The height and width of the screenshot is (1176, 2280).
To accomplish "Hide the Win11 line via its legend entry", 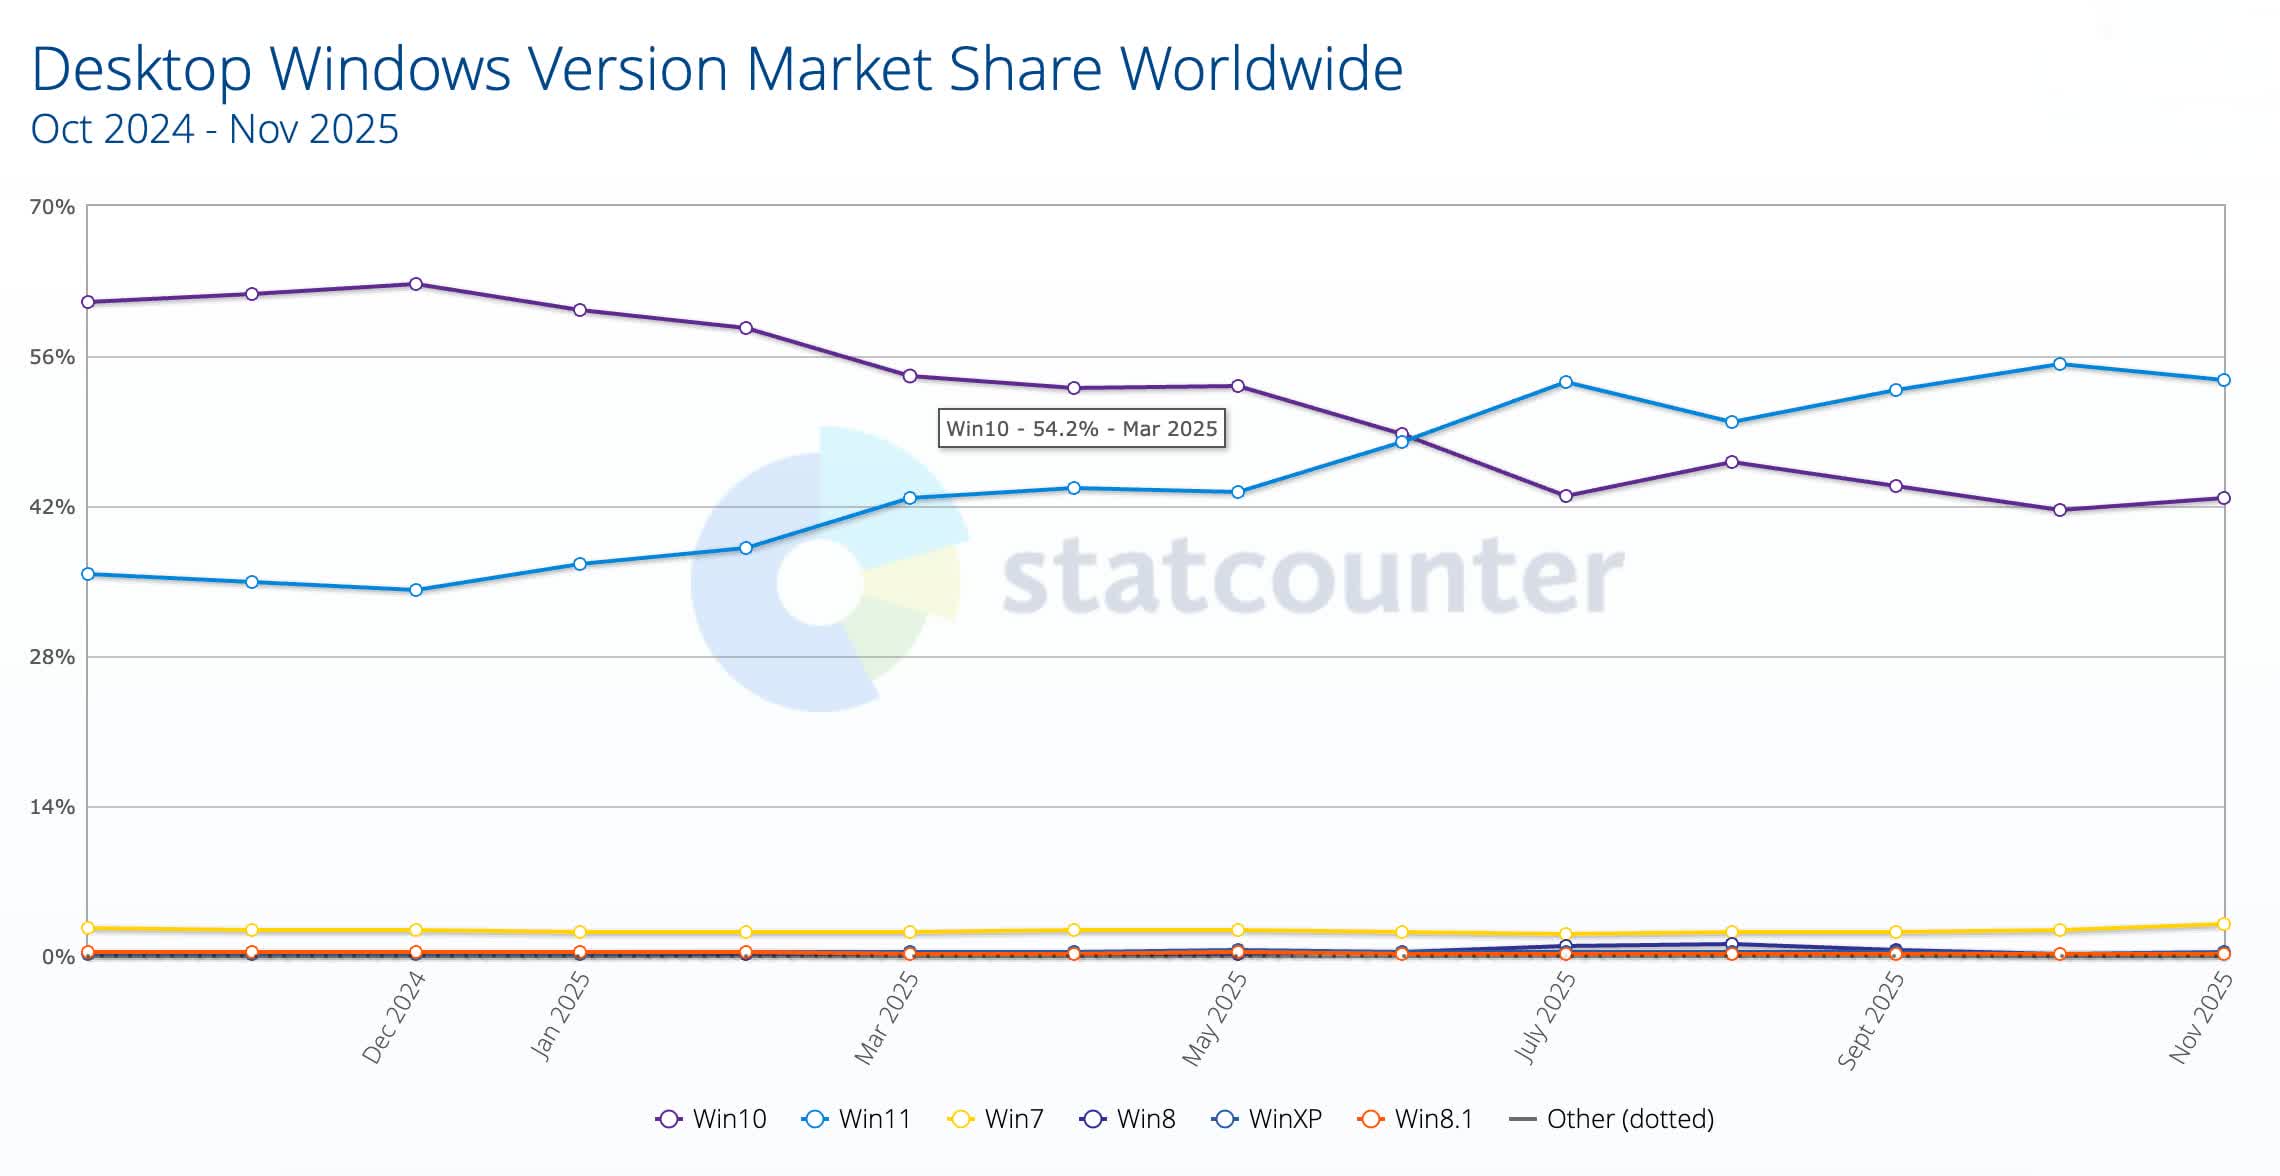I will tap(857, 1119).
